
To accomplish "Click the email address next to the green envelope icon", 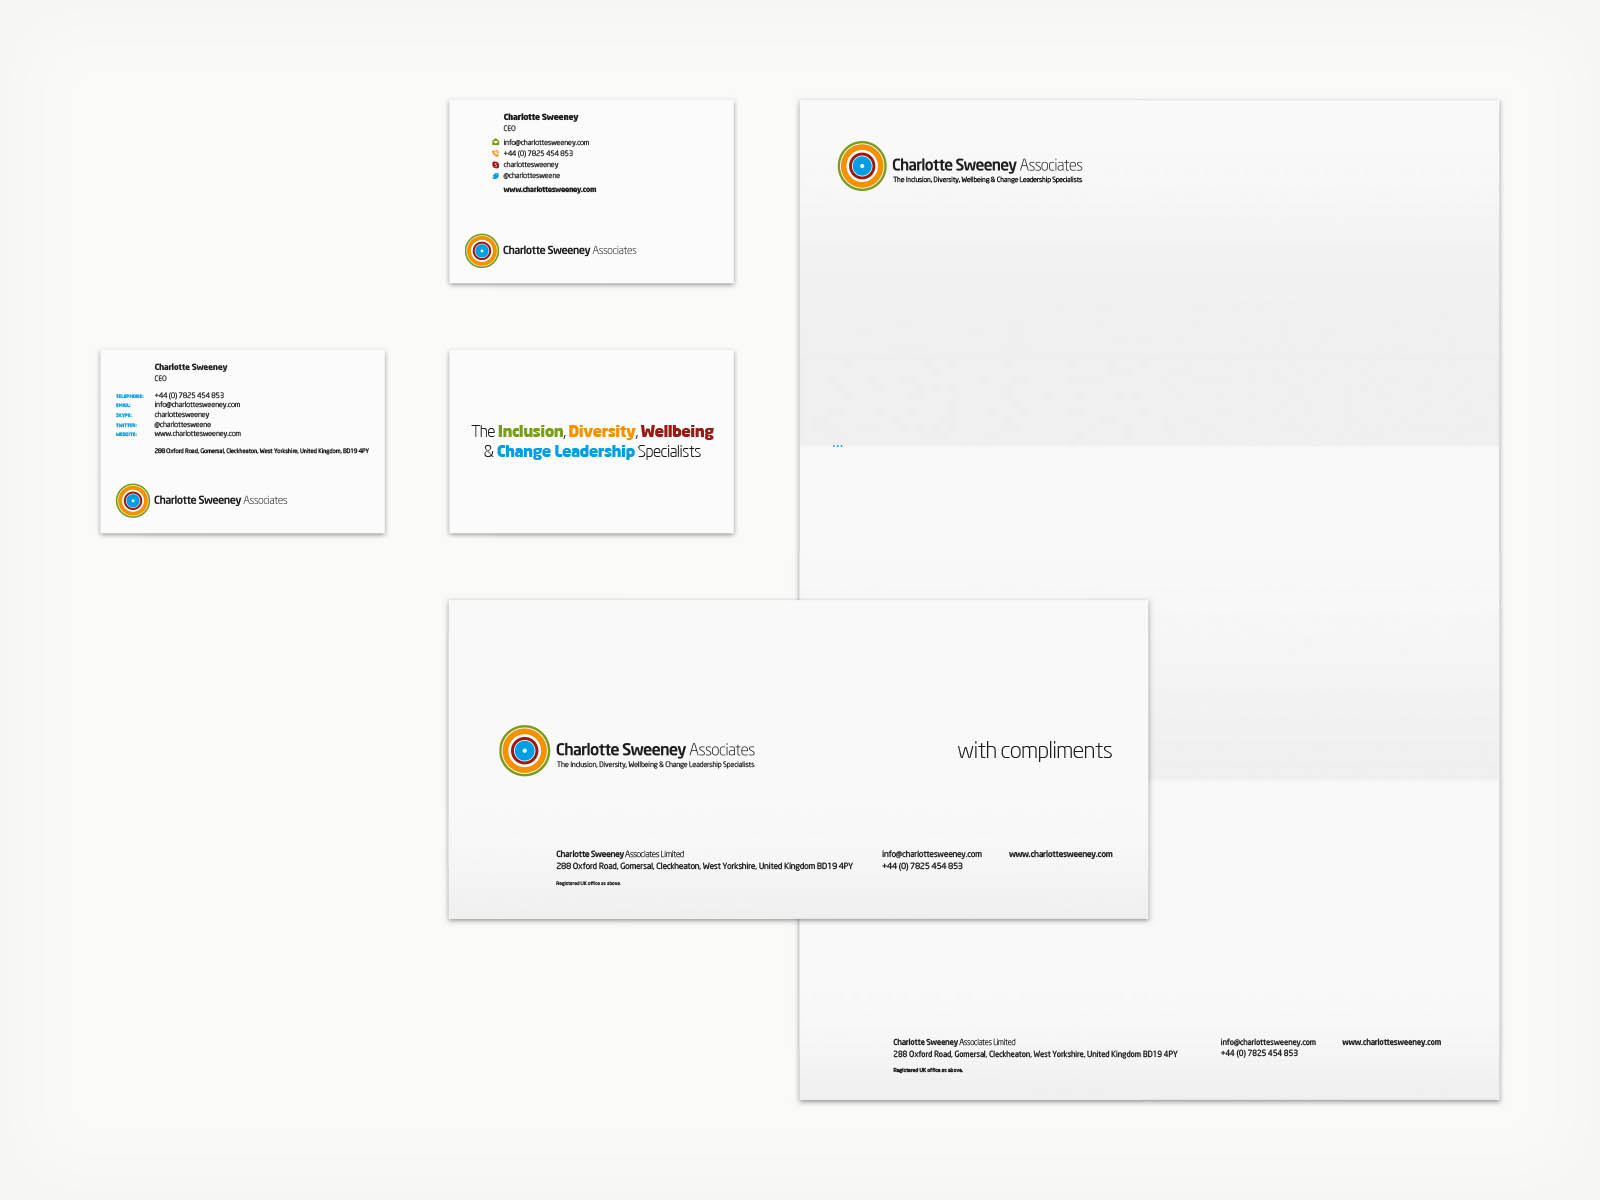I will [546, 143].
